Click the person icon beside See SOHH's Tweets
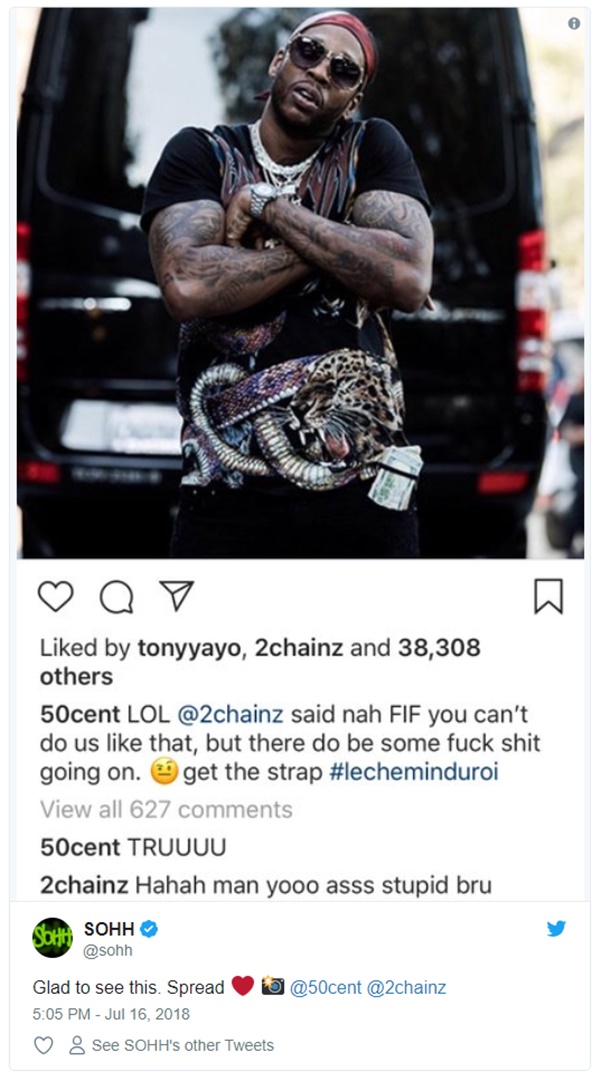 tap(77, 1046)
